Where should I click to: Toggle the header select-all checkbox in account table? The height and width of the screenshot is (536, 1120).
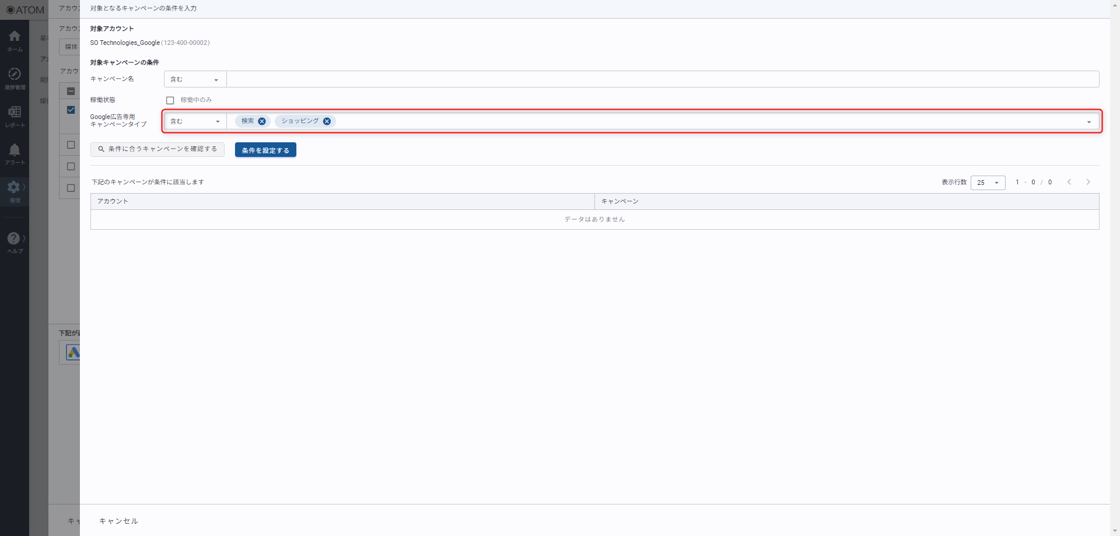tap(71, 91)
